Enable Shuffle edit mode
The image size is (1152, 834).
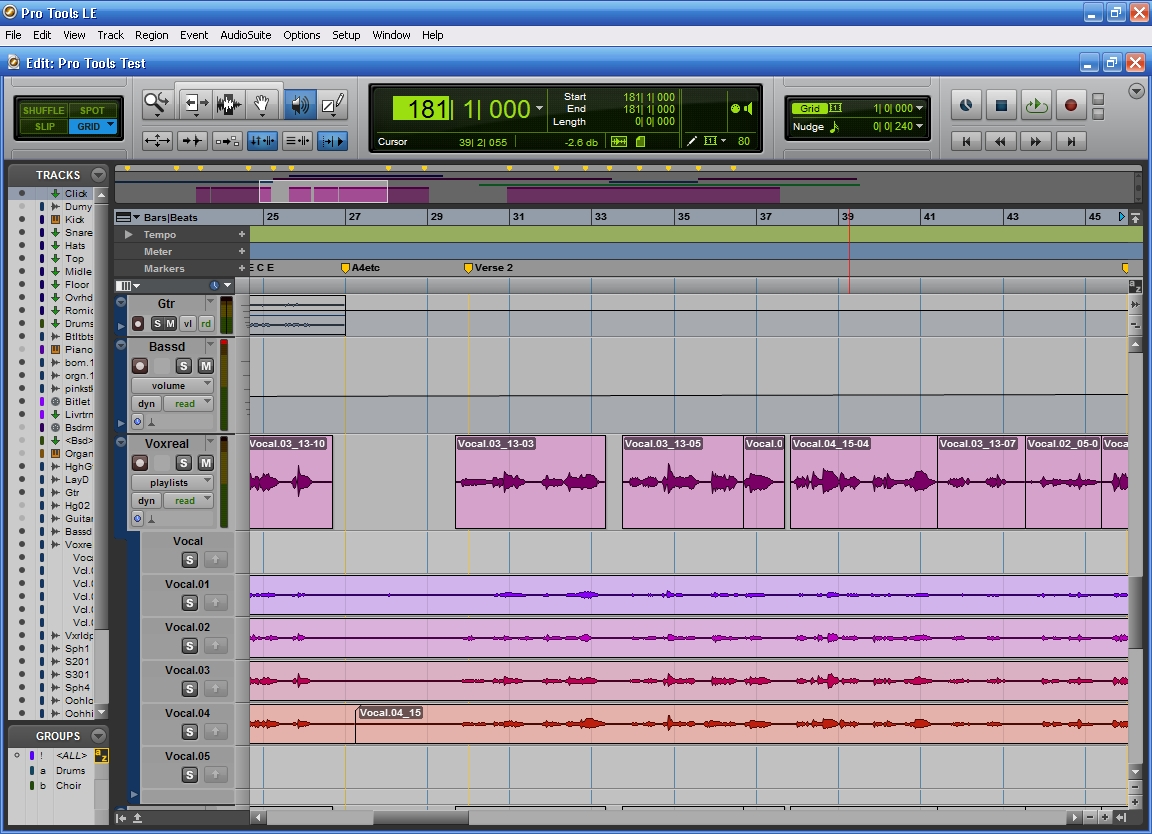click(x=43, y=110)
